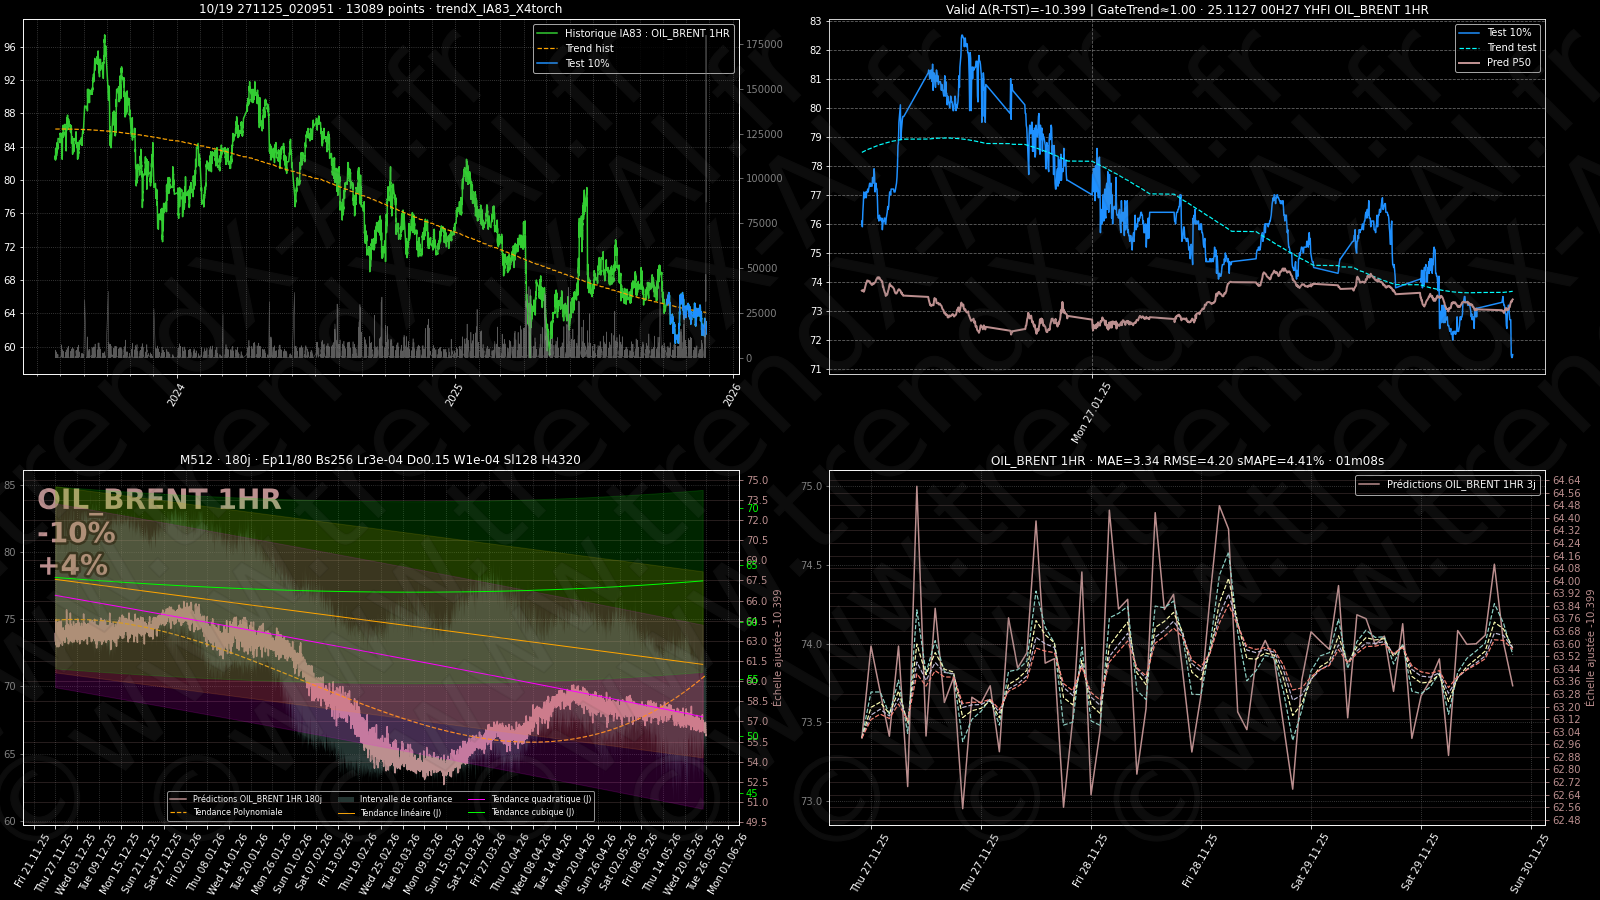This screenshot has width=1600, height=900.
Task: Click the 'M512 · 180j' model parameters title
Action: [x=380, y=460]
